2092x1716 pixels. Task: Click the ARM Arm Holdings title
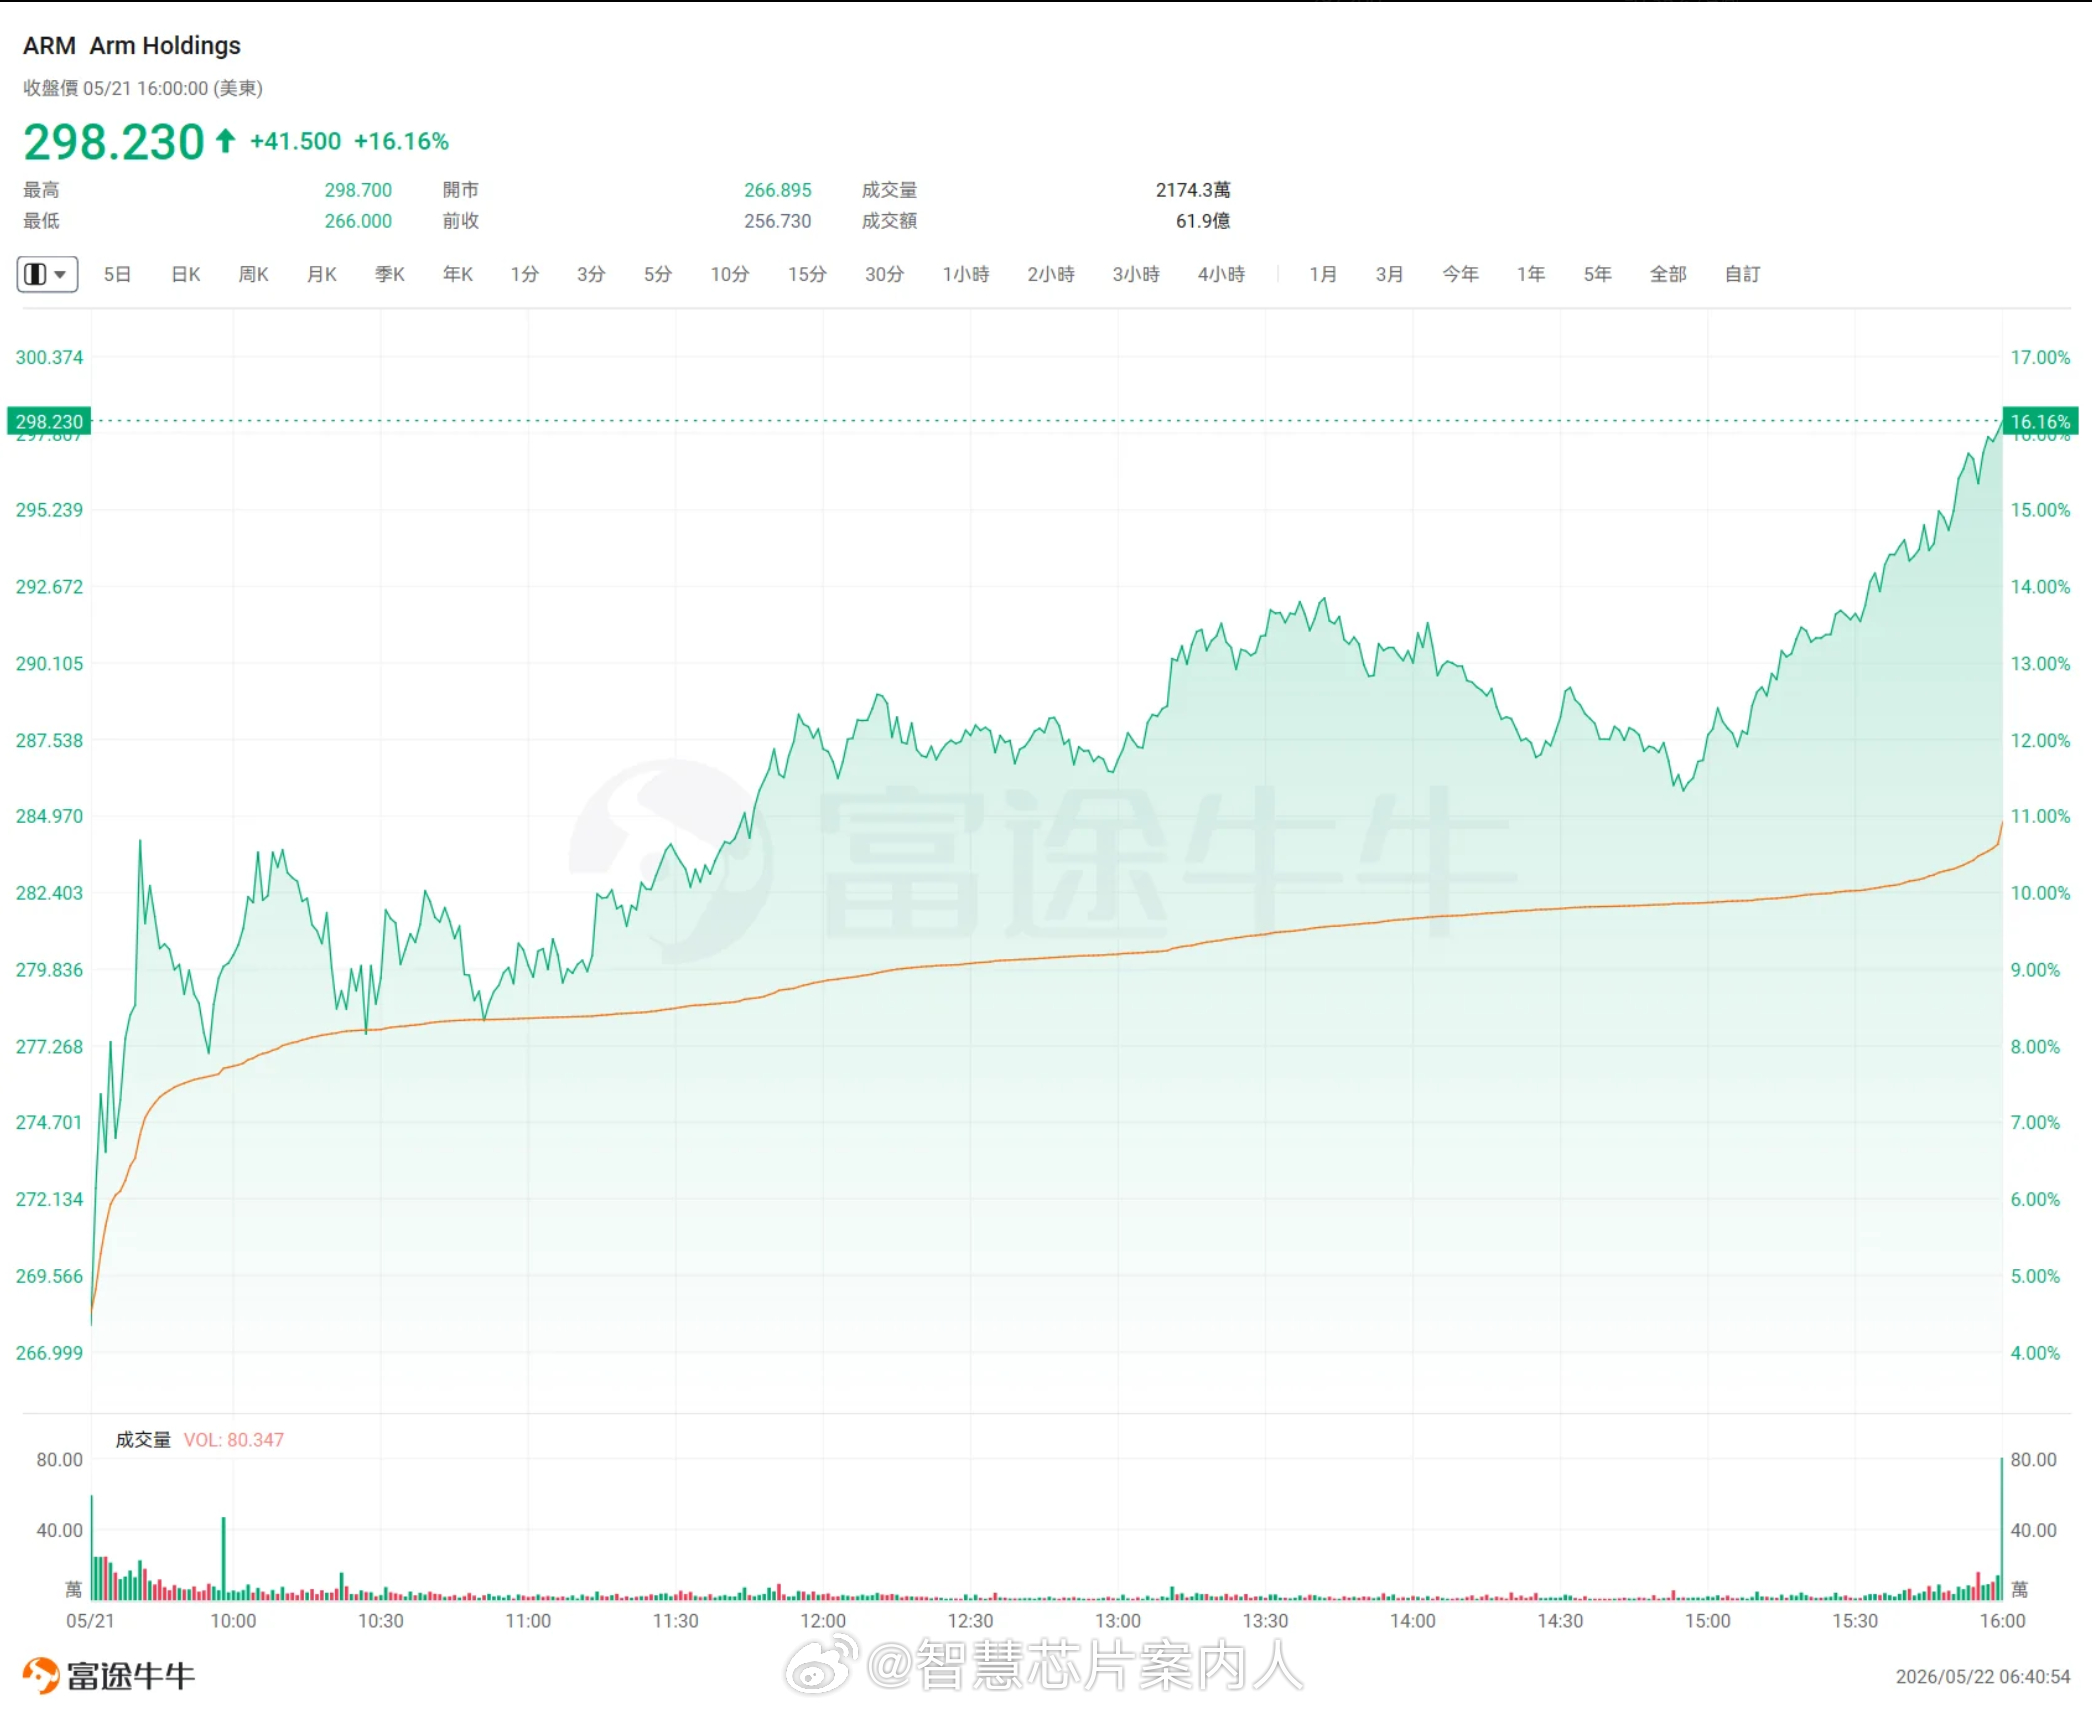[132, 46]
